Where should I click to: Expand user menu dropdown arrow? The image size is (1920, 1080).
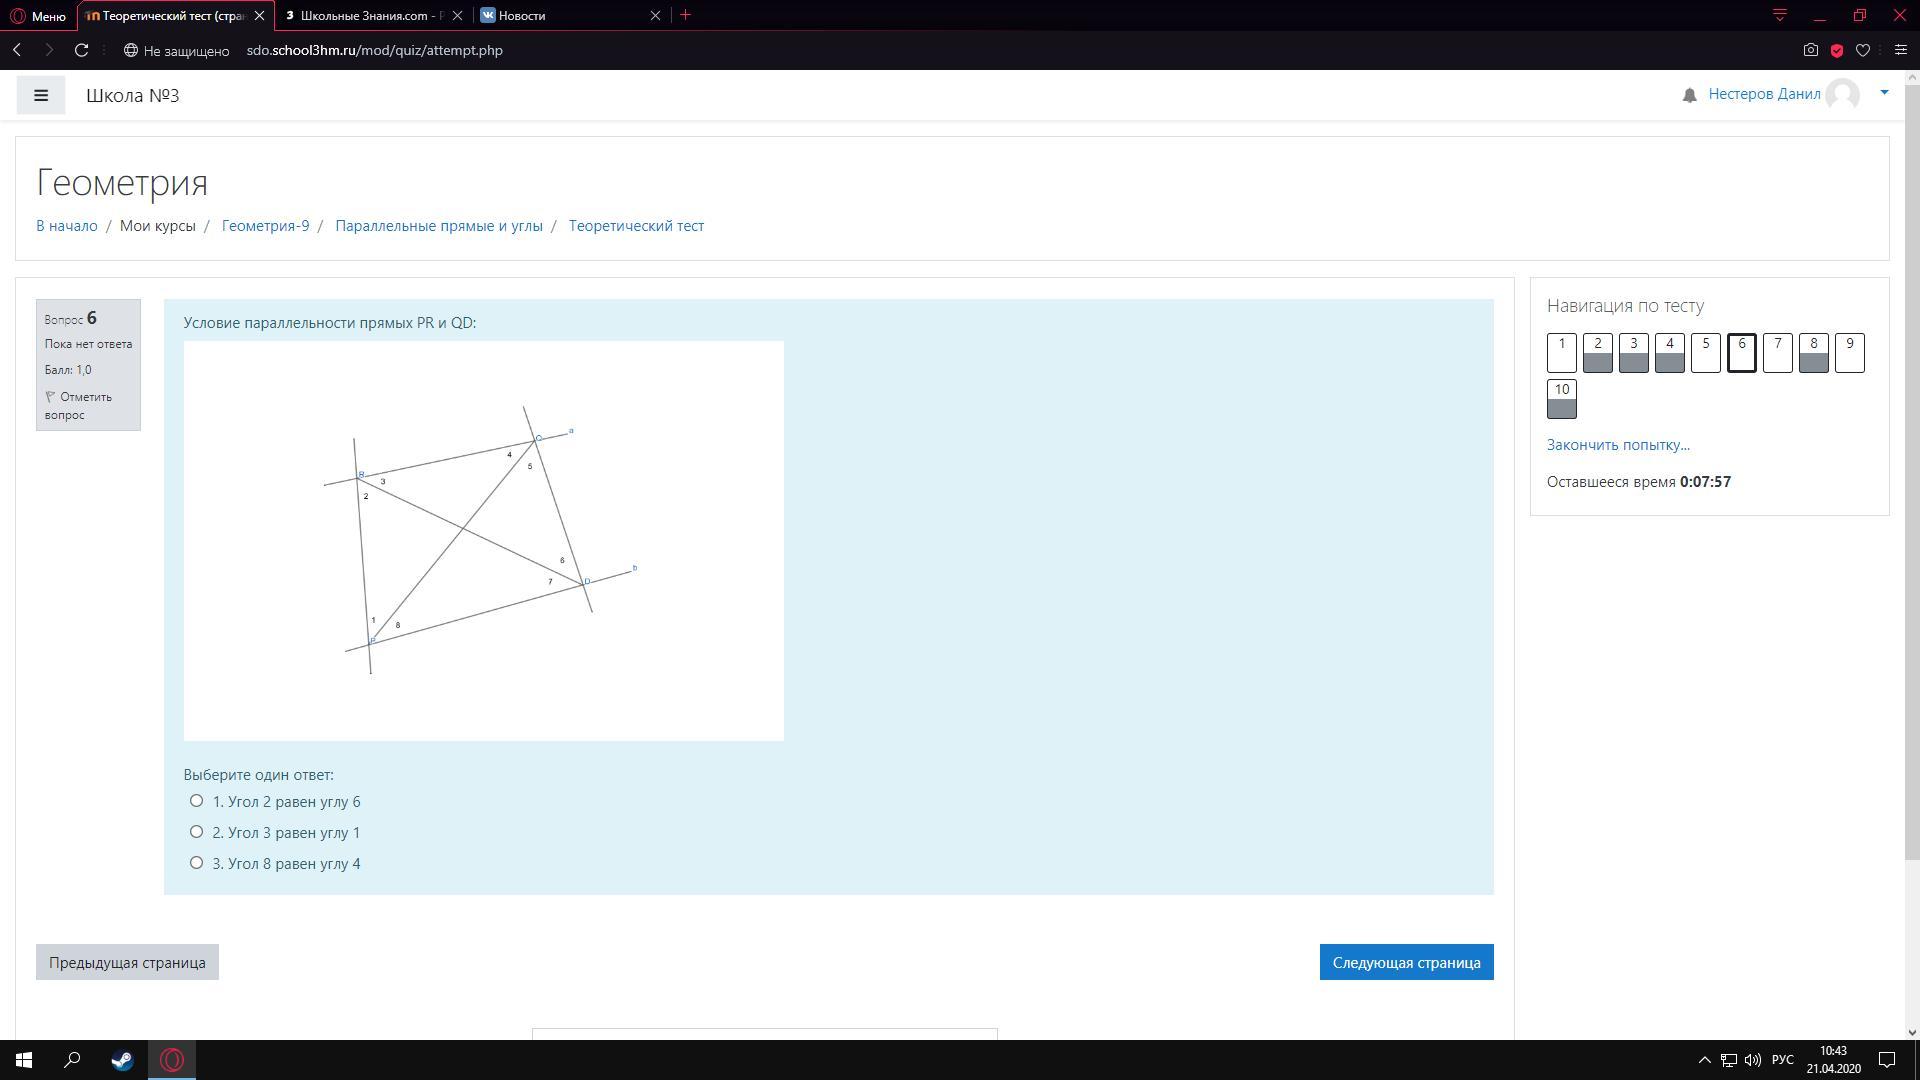pos(1884,93)
